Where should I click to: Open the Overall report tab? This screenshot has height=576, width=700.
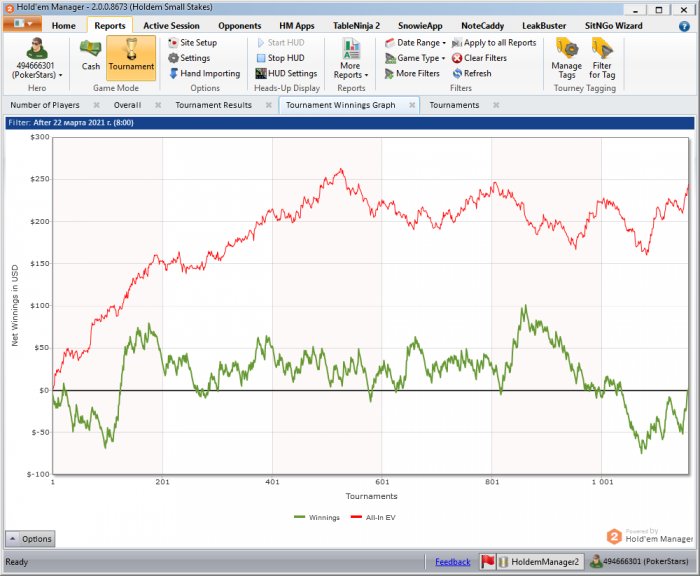(127, 105)
